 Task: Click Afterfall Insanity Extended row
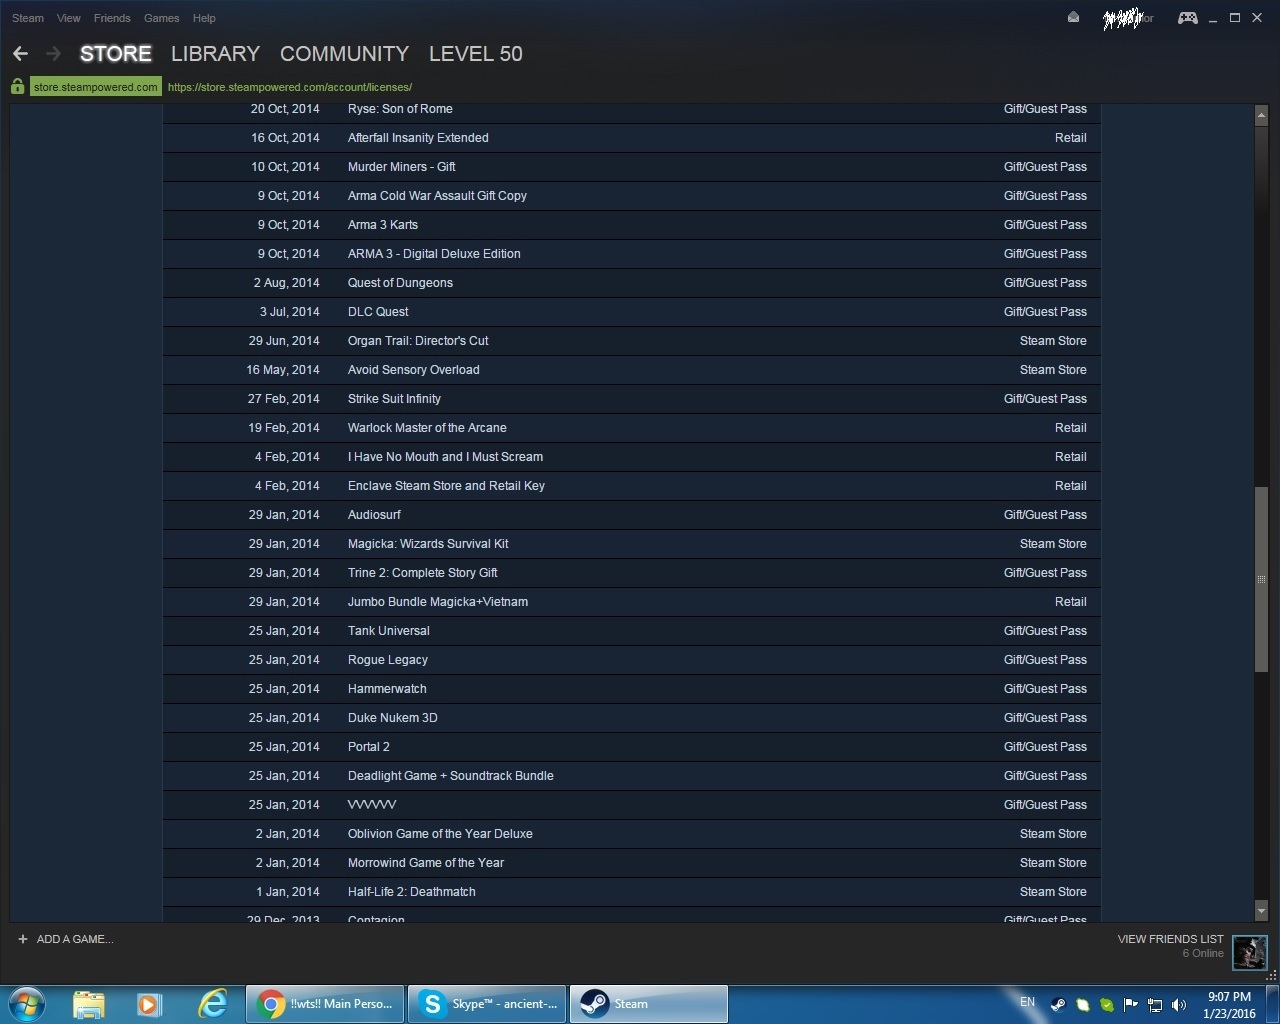(x=632, y=138)
